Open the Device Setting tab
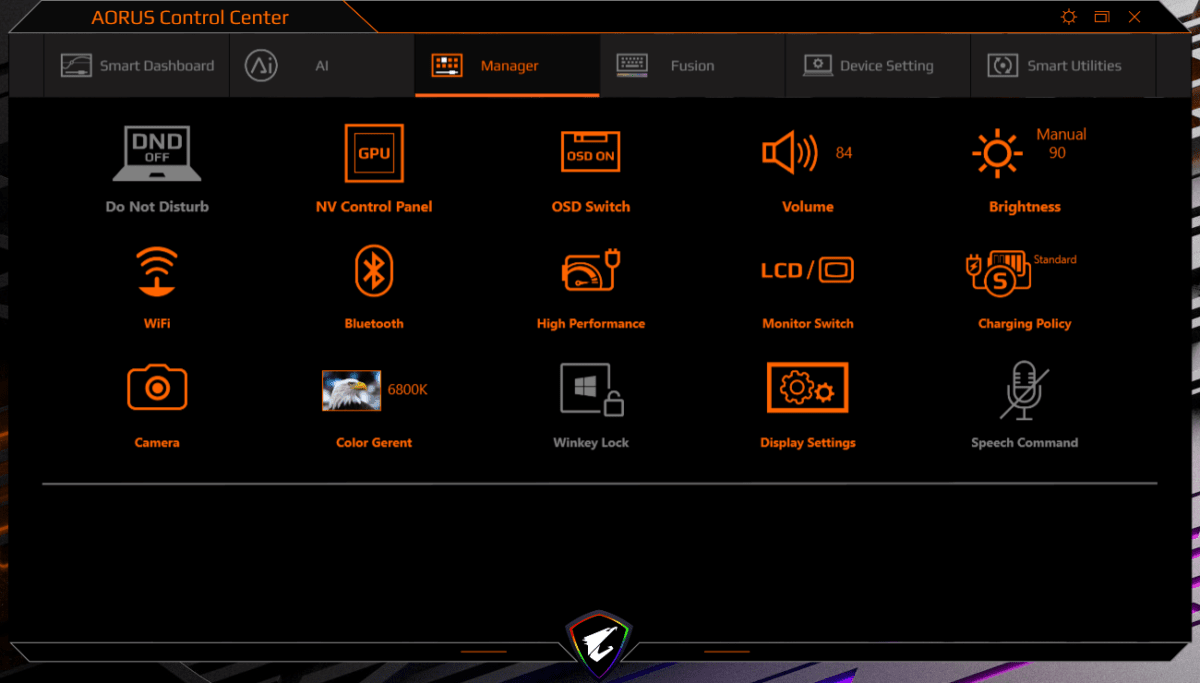The height and width of the screenshot is (683, 1200). pos(878,66)
